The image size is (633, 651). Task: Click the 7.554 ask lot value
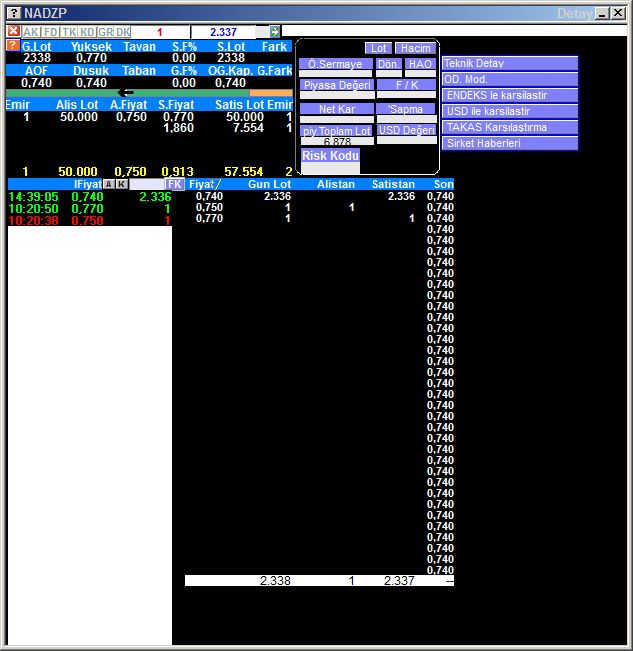pyautogui.click(x=248, y=128)
